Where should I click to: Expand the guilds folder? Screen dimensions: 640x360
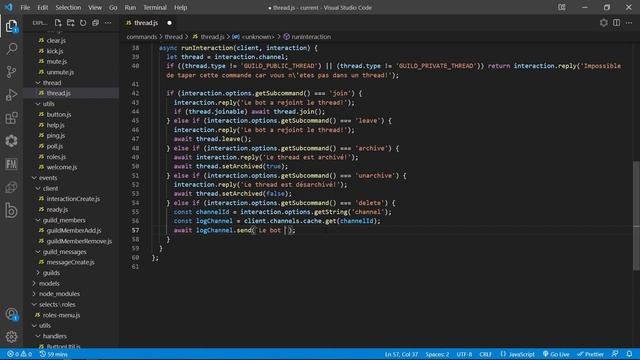(x=51, y=273)
